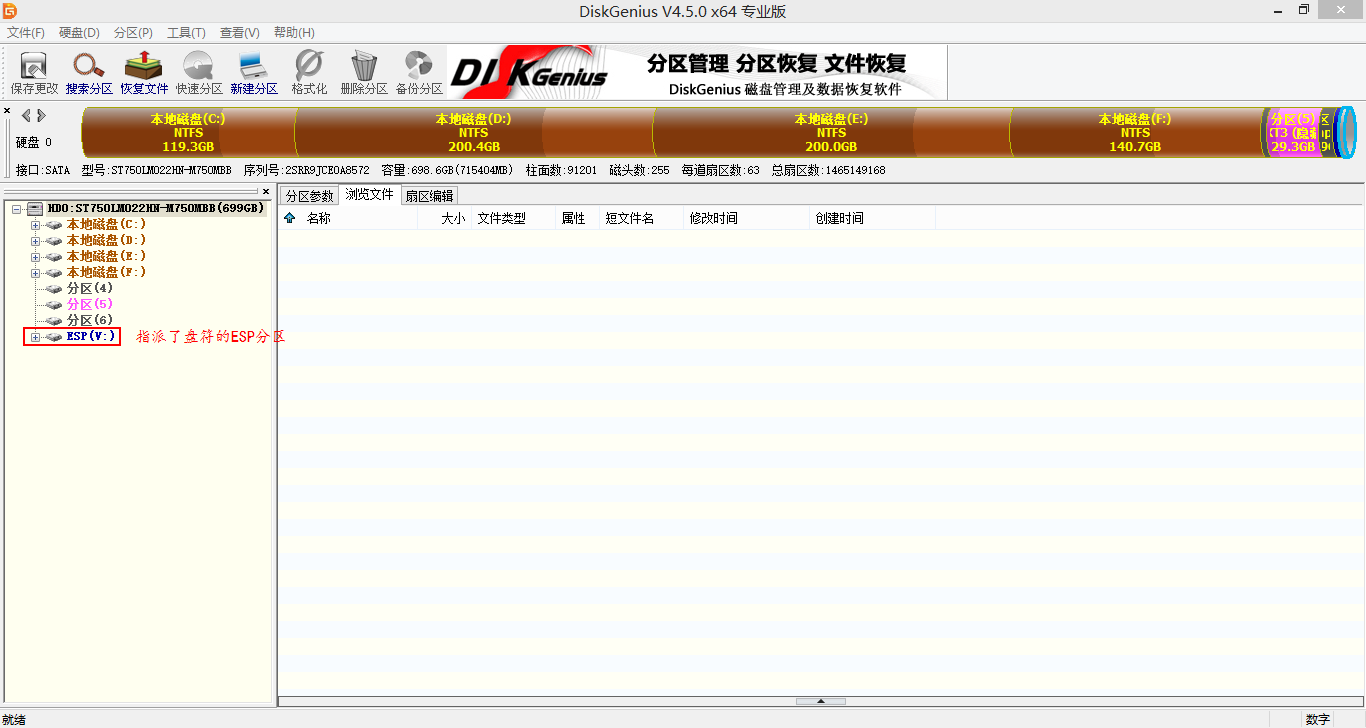Close the disk bar panel with X
The height and width of the screenshot is (728, 1366).
pyautogui.click(x=7, y=111)
